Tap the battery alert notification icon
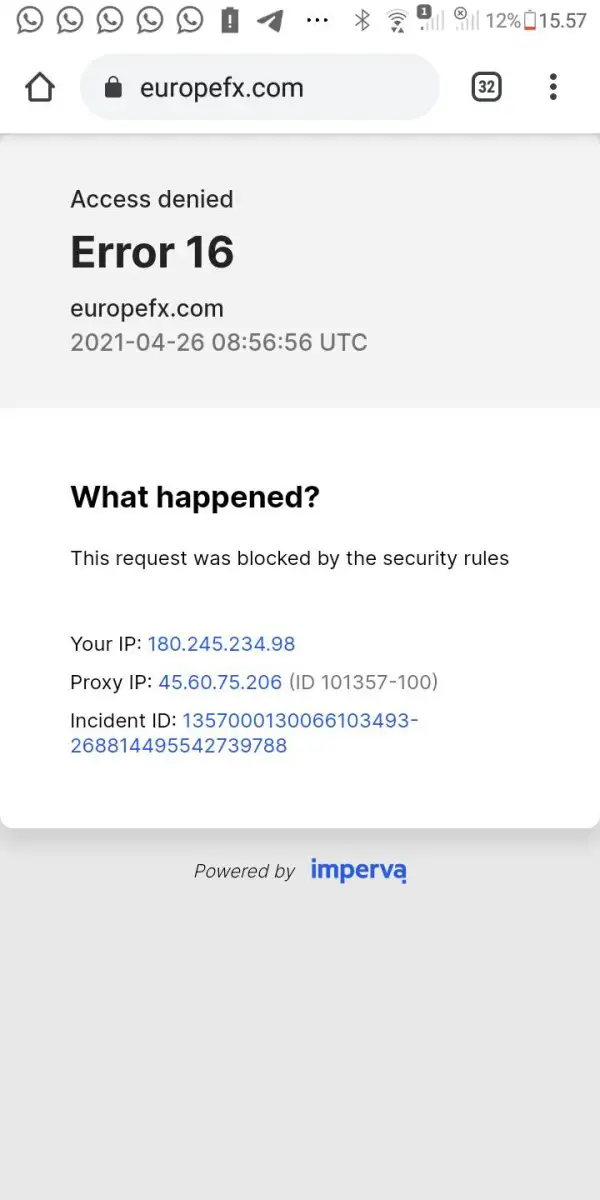The image size is (600, 1200). coord(230,20)
